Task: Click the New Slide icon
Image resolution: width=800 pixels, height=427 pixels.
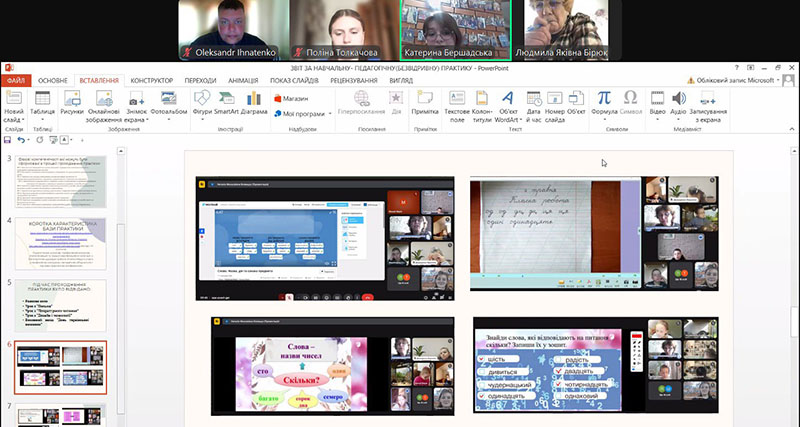Action: tap(14, 98)
